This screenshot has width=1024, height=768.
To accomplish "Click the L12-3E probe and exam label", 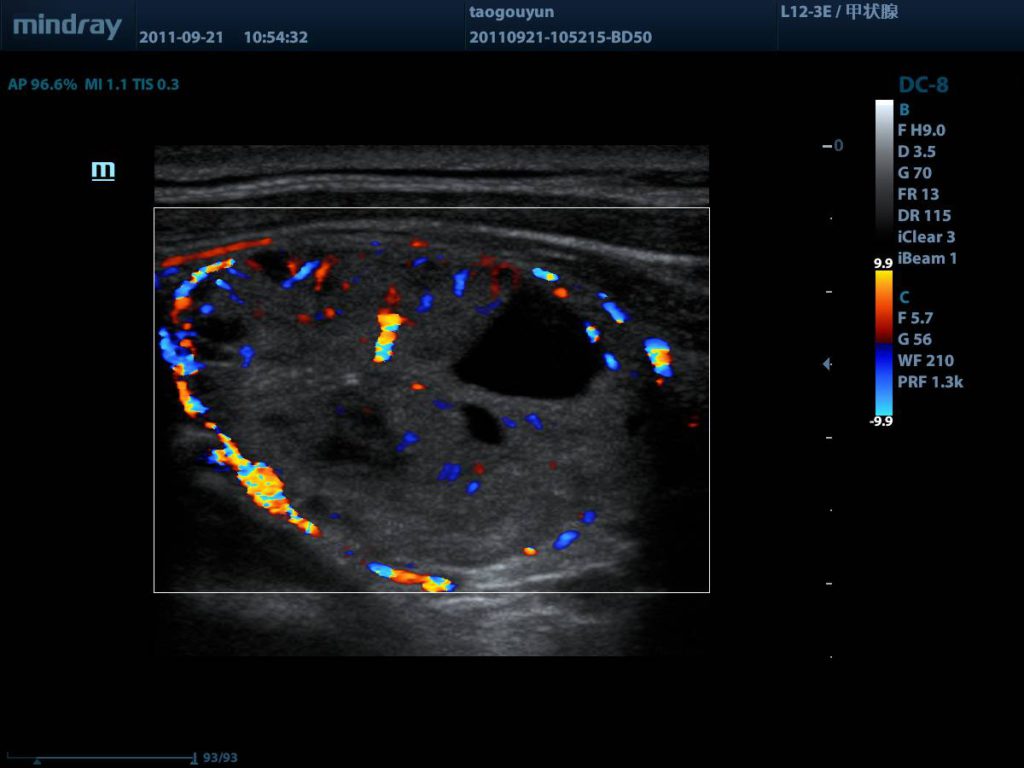I will click(x=838, y=12).
